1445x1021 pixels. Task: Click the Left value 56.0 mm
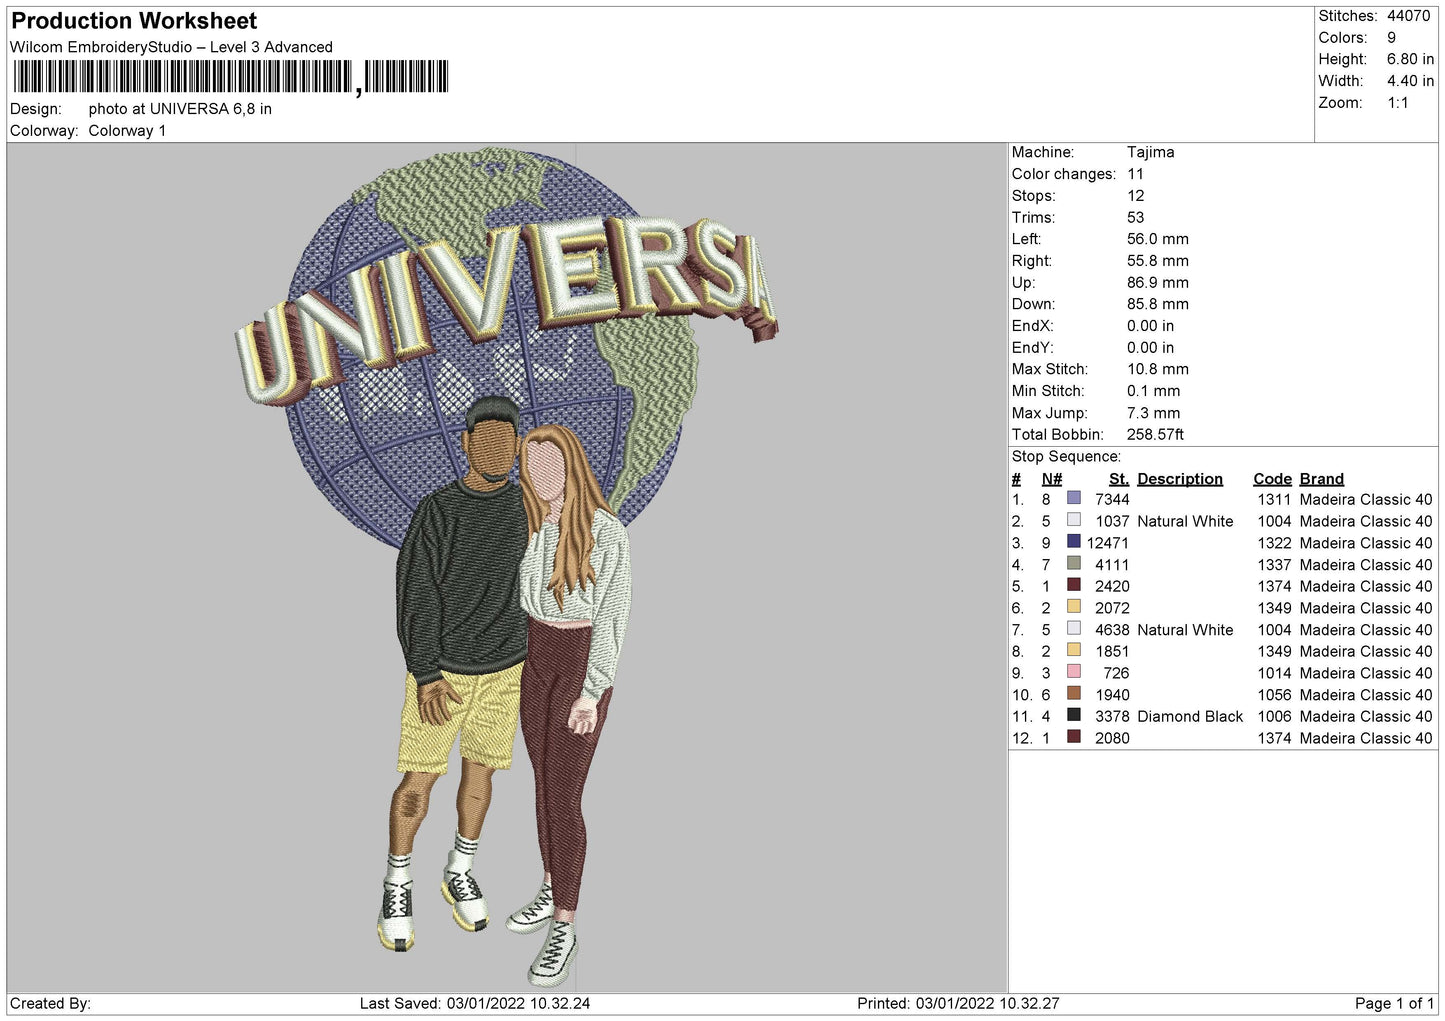1158,239
